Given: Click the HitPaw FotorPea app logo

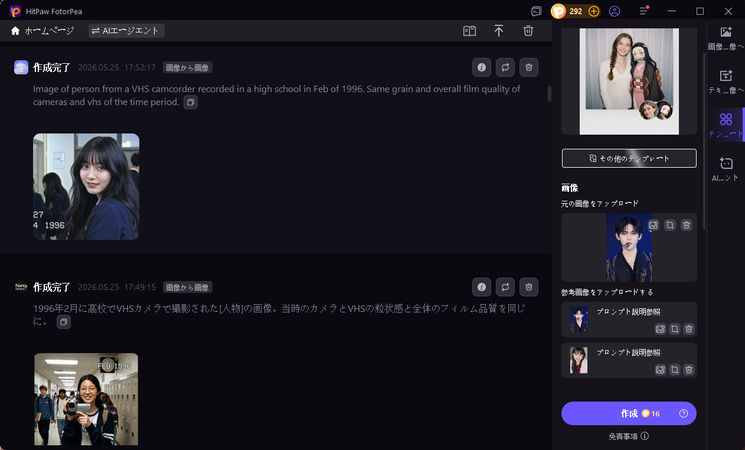Looking at the screenshot, I should tap(16, 11).
